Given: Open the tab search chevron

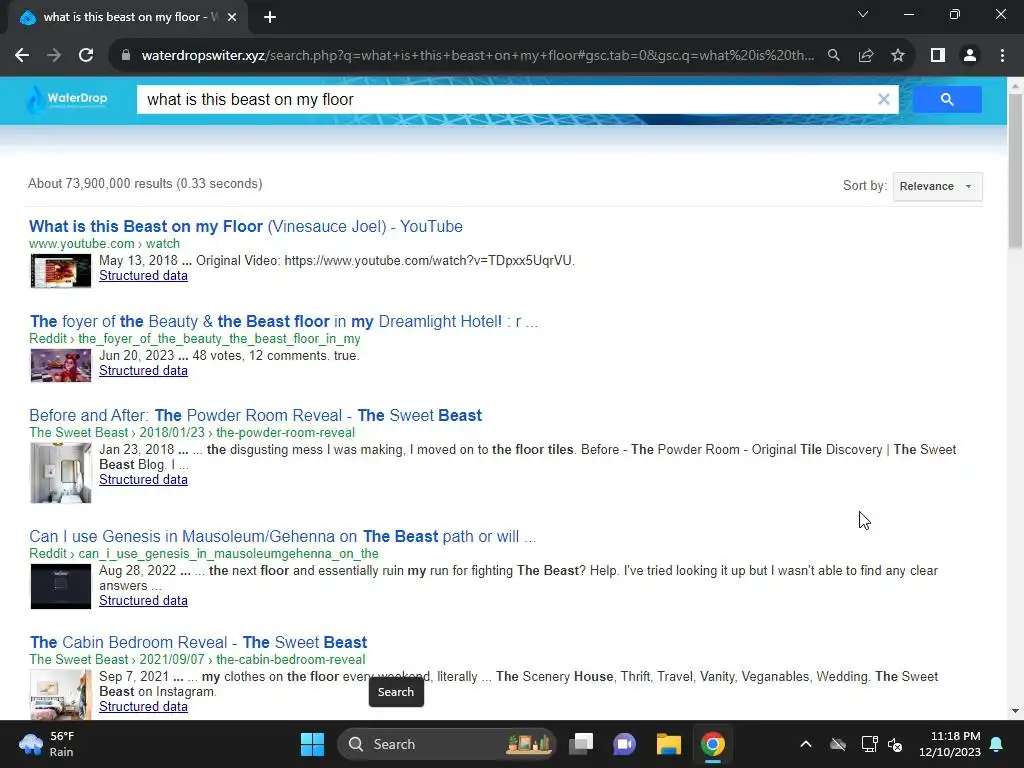Looking at the screenshot, I should click(863, 14).
